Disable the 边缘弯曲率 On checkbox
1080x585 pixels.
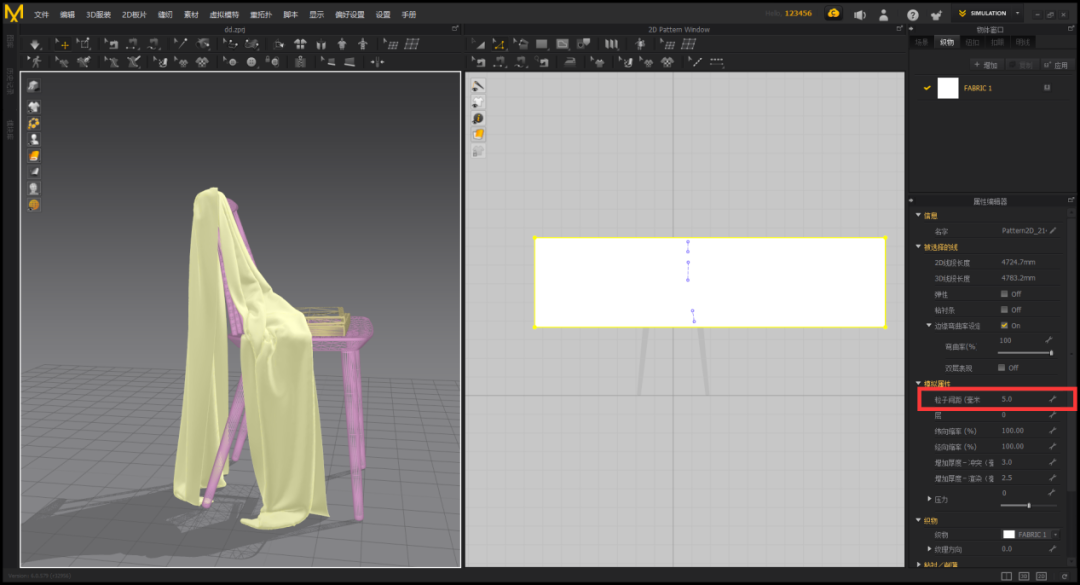1004,326
